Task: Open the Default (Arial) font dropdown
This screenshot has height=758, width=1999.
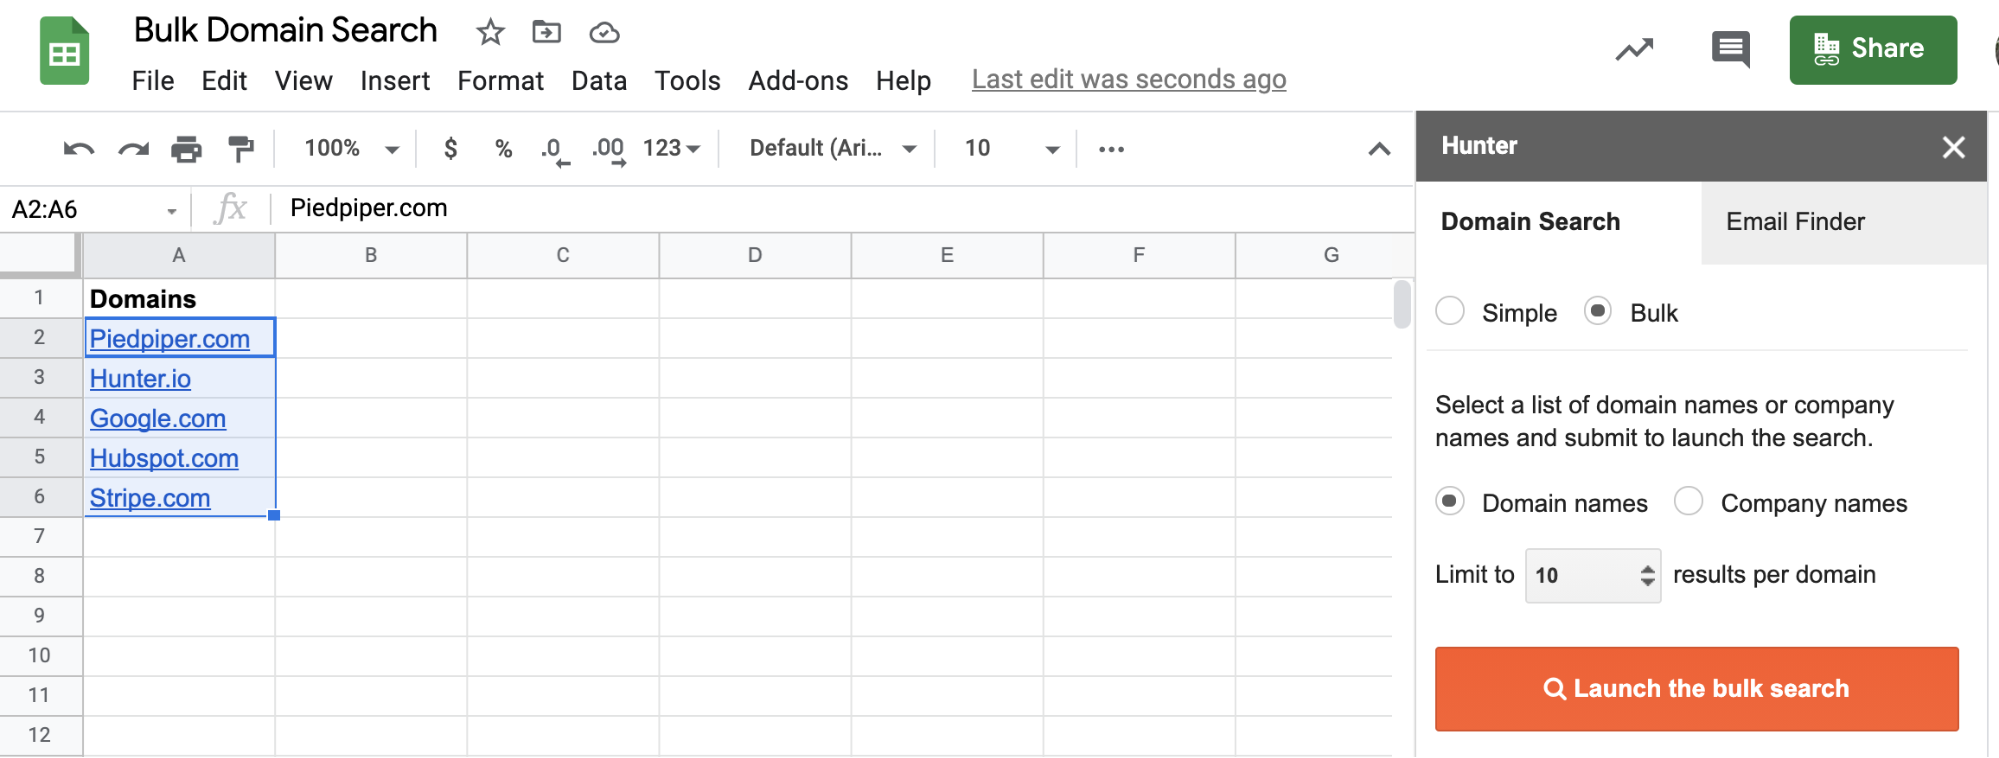Action: coord(833,148)
